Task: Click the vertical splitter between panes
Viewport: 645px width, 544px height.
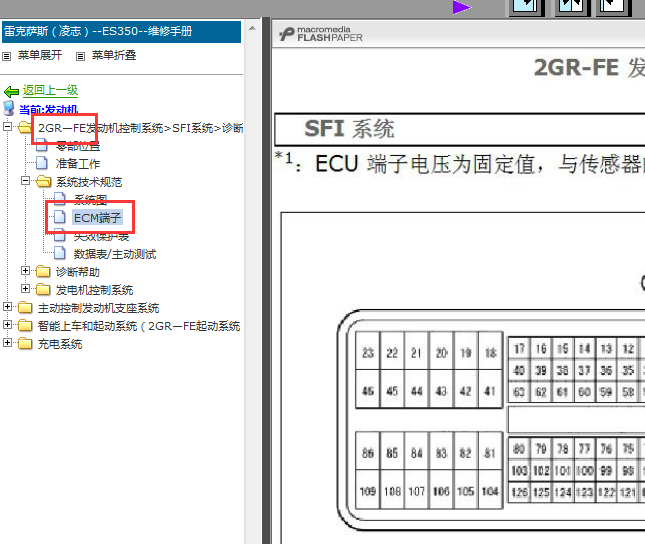Action: [x=266, y=281]
